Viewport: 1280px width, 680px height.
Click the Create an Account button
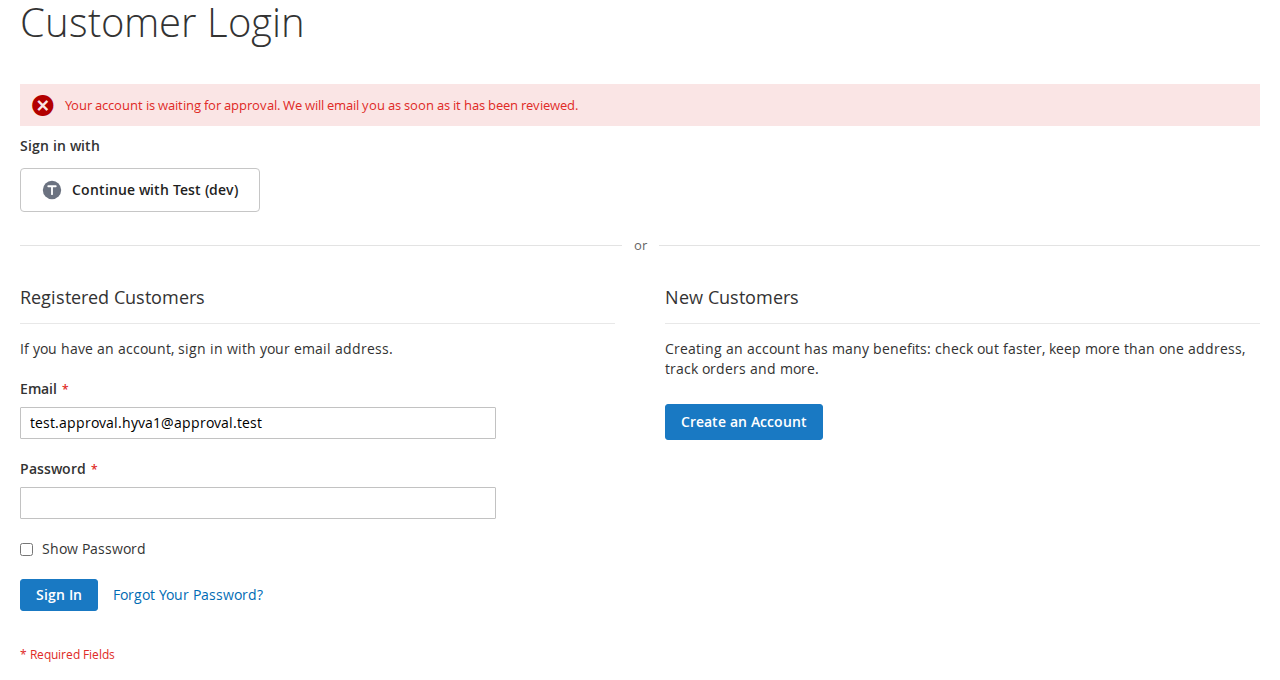click(744, 422)
